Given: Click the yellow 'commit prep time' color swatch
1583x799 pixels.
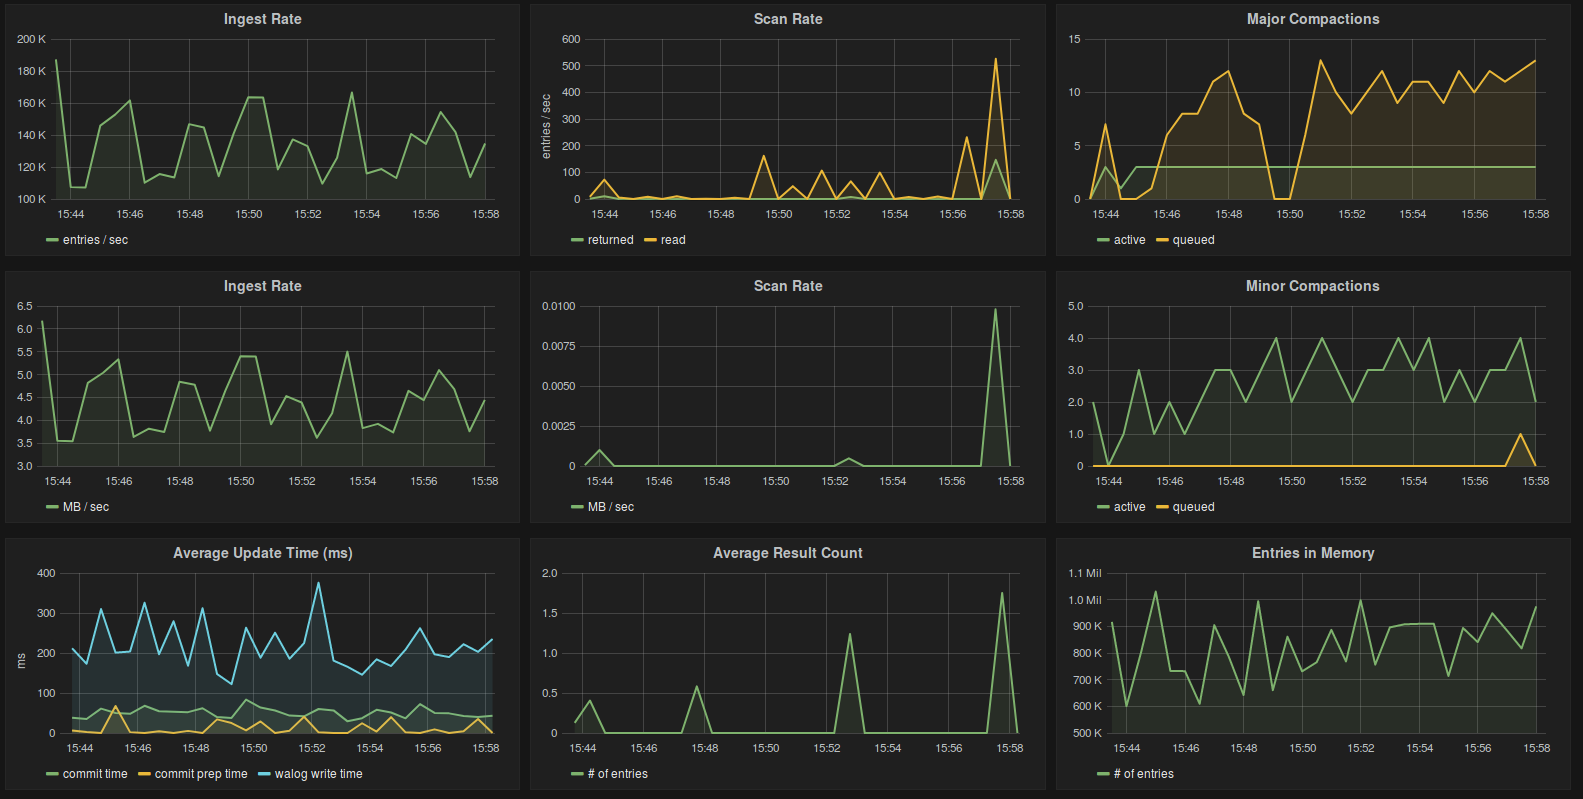Looking at the screenshot, I should tap(144, 774).
